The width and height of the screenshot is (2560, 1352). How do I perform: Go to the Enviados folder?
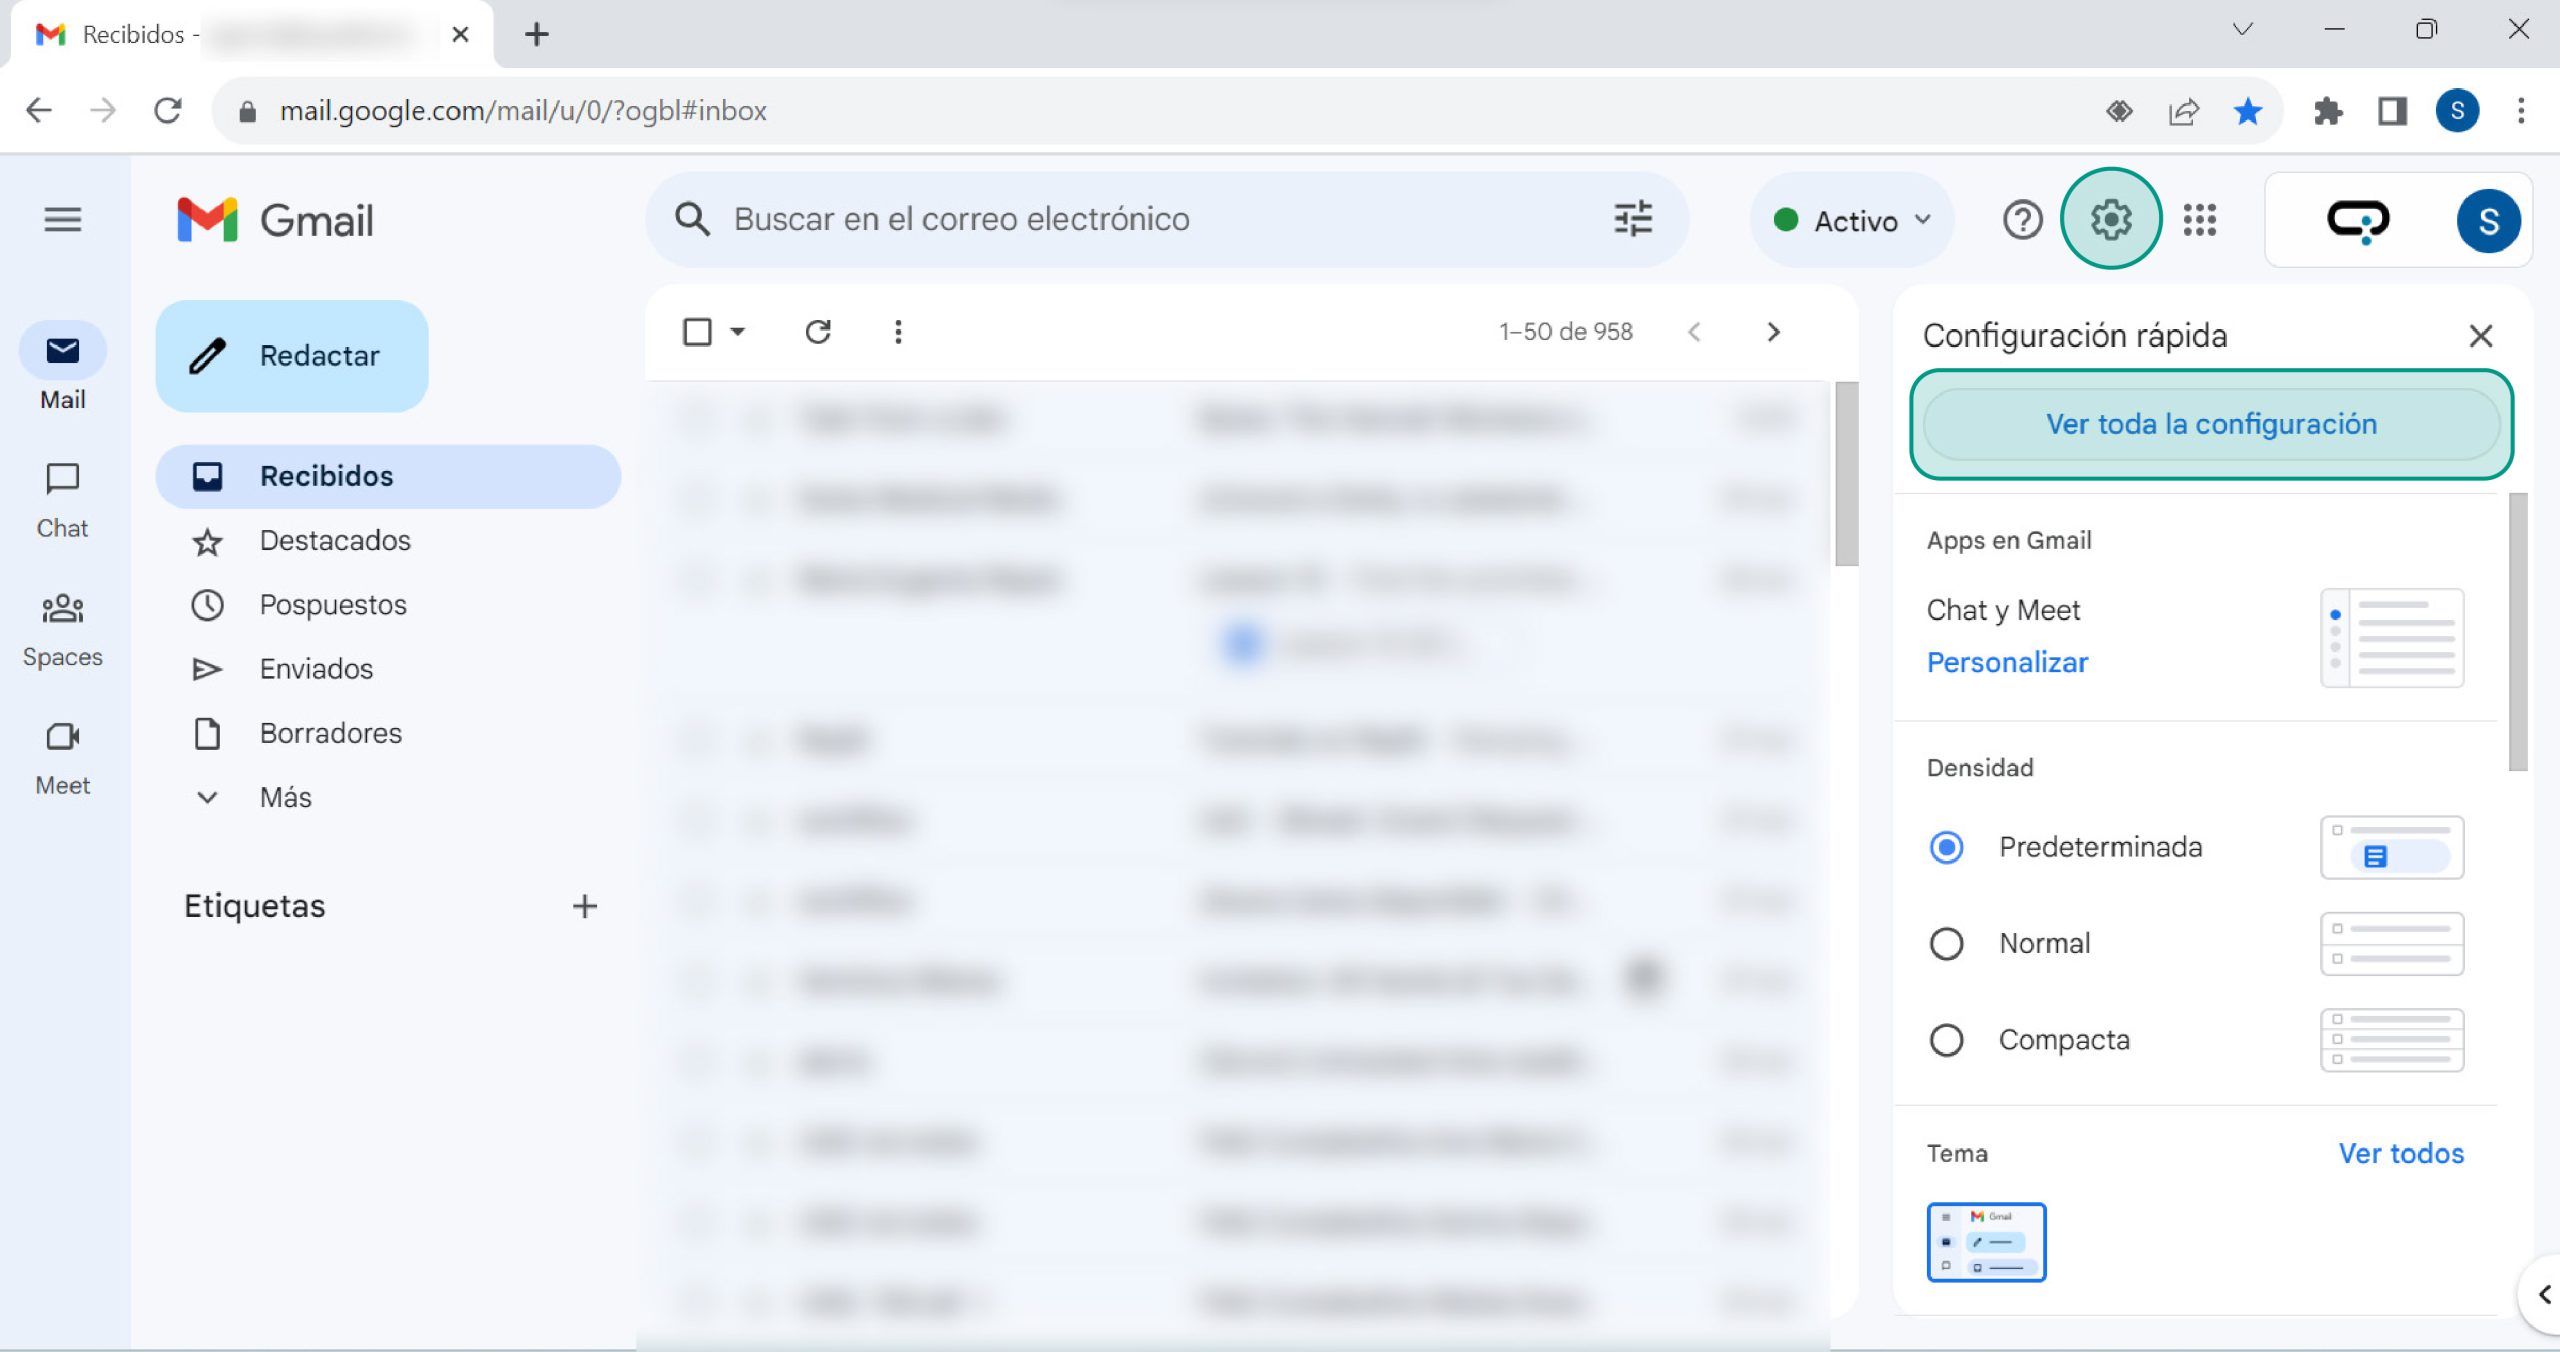point(316,669)
